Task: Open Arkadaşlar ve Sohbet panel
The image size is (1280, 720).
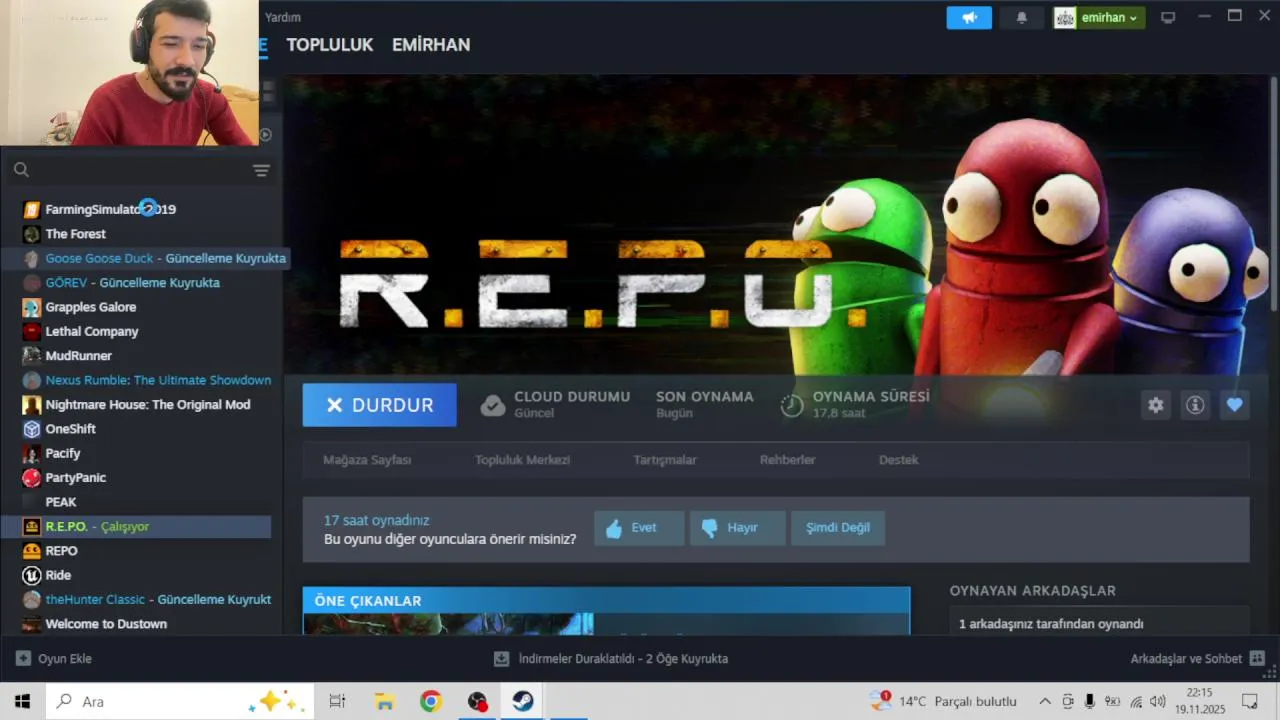Action: [x=1197, y=659]
